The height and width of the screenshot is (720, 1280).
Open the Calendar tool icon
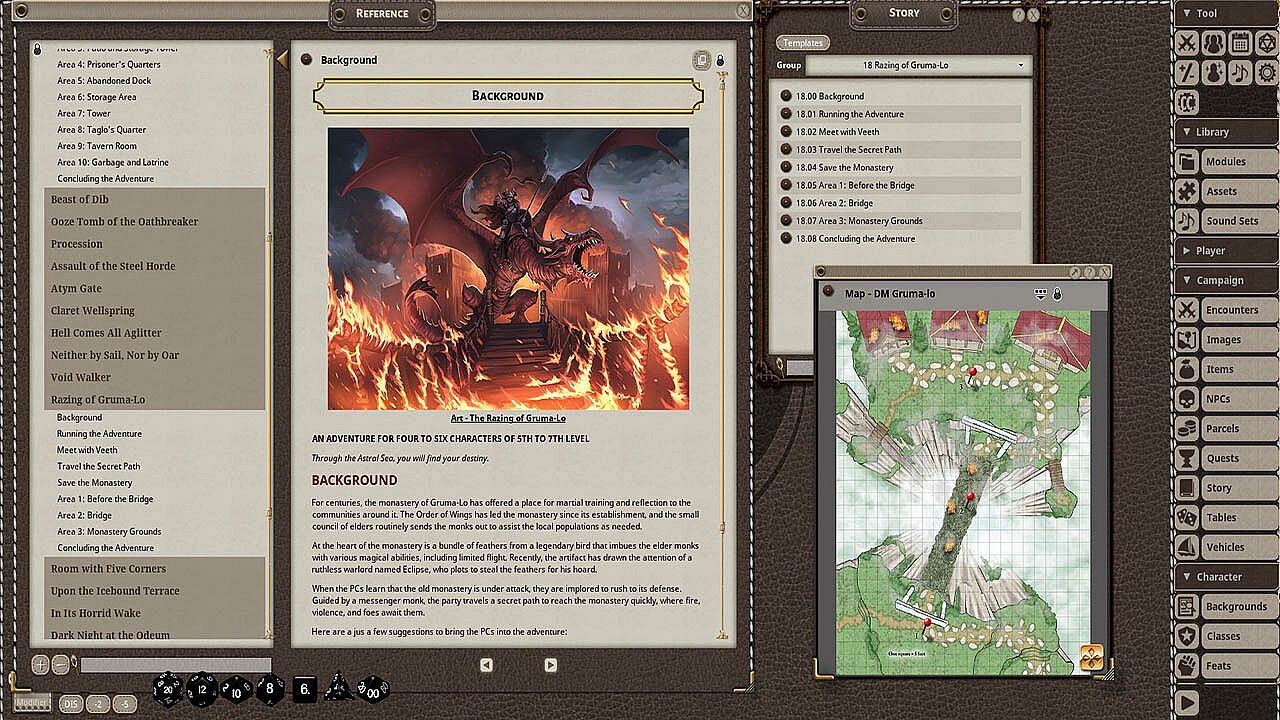pyautogui.click(x=1240, y=43)
